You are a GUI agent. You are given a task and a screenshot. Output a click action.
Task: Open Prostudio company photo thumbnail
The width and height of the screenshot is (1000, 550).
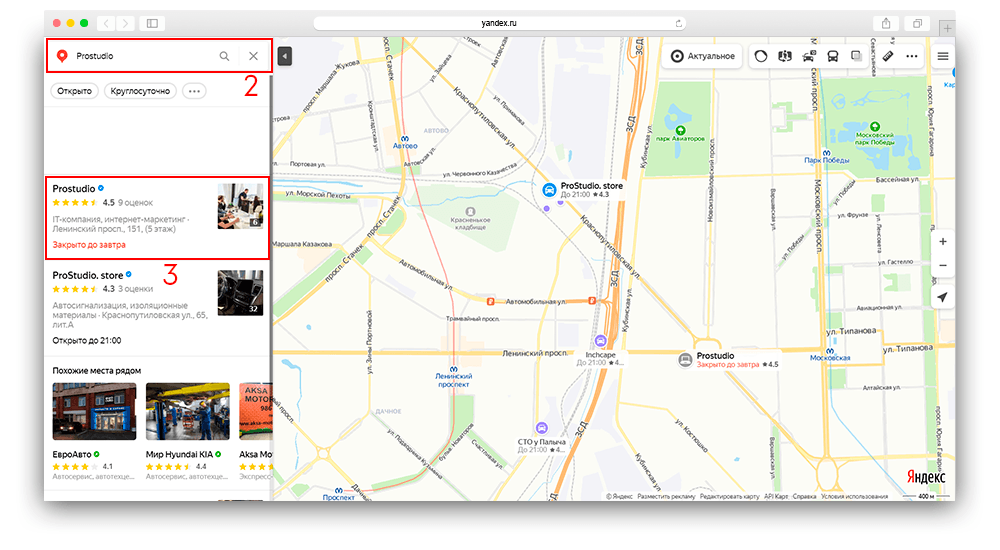pyautogui.click(x=240, y=206)
